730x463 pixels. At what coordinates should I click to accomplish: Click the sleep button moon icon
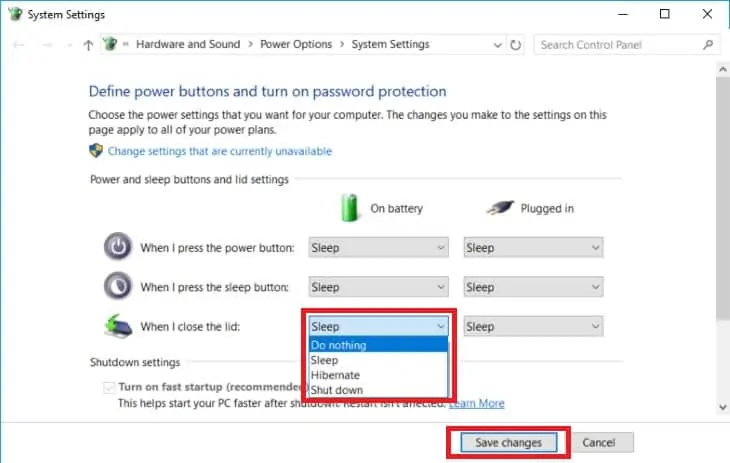tap(118, 286)
